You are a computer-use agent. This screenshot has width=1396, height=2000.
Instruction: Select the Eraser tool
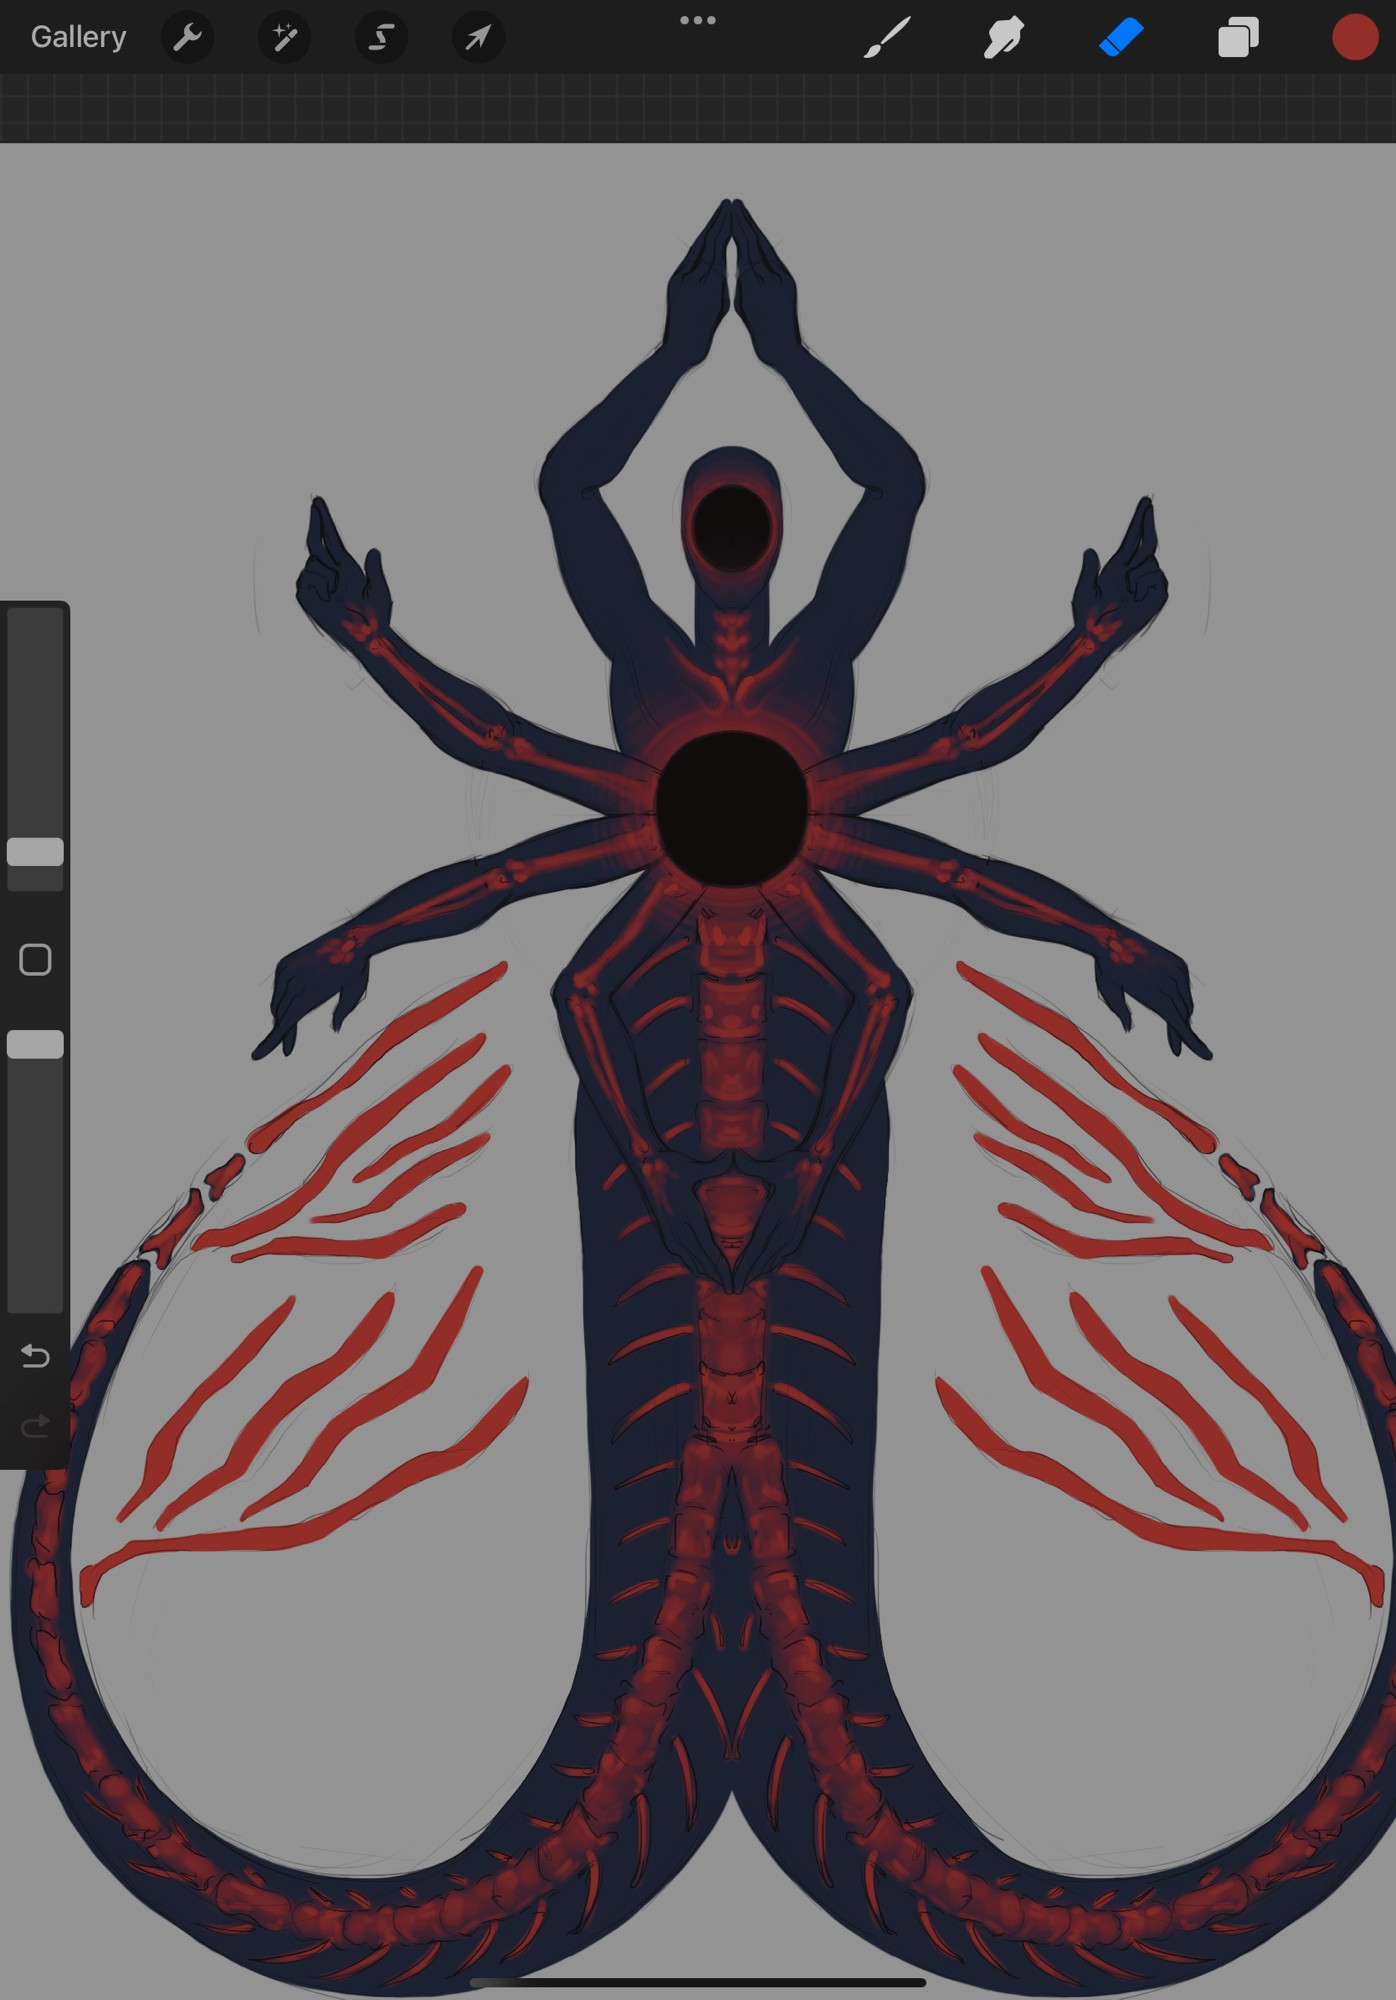(x=1121, y=38)
